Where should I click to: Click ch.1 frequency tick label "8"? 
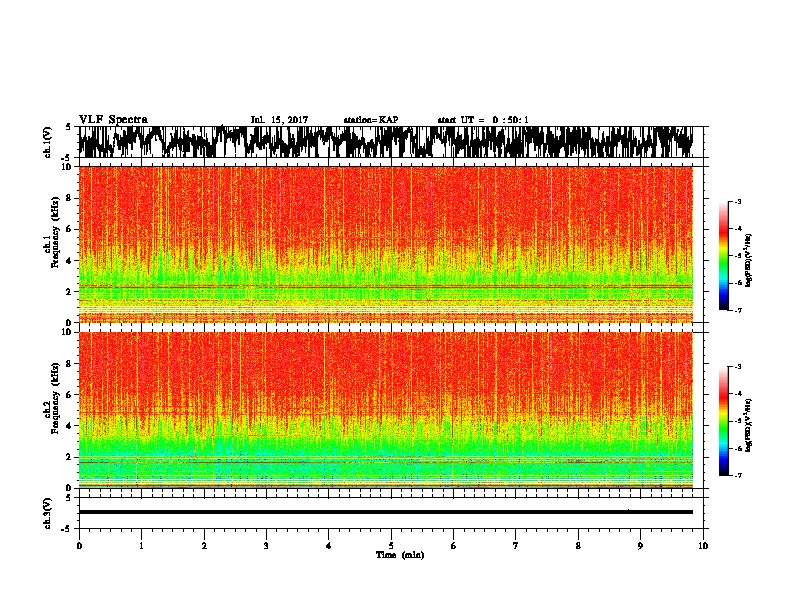pos(69,198)
